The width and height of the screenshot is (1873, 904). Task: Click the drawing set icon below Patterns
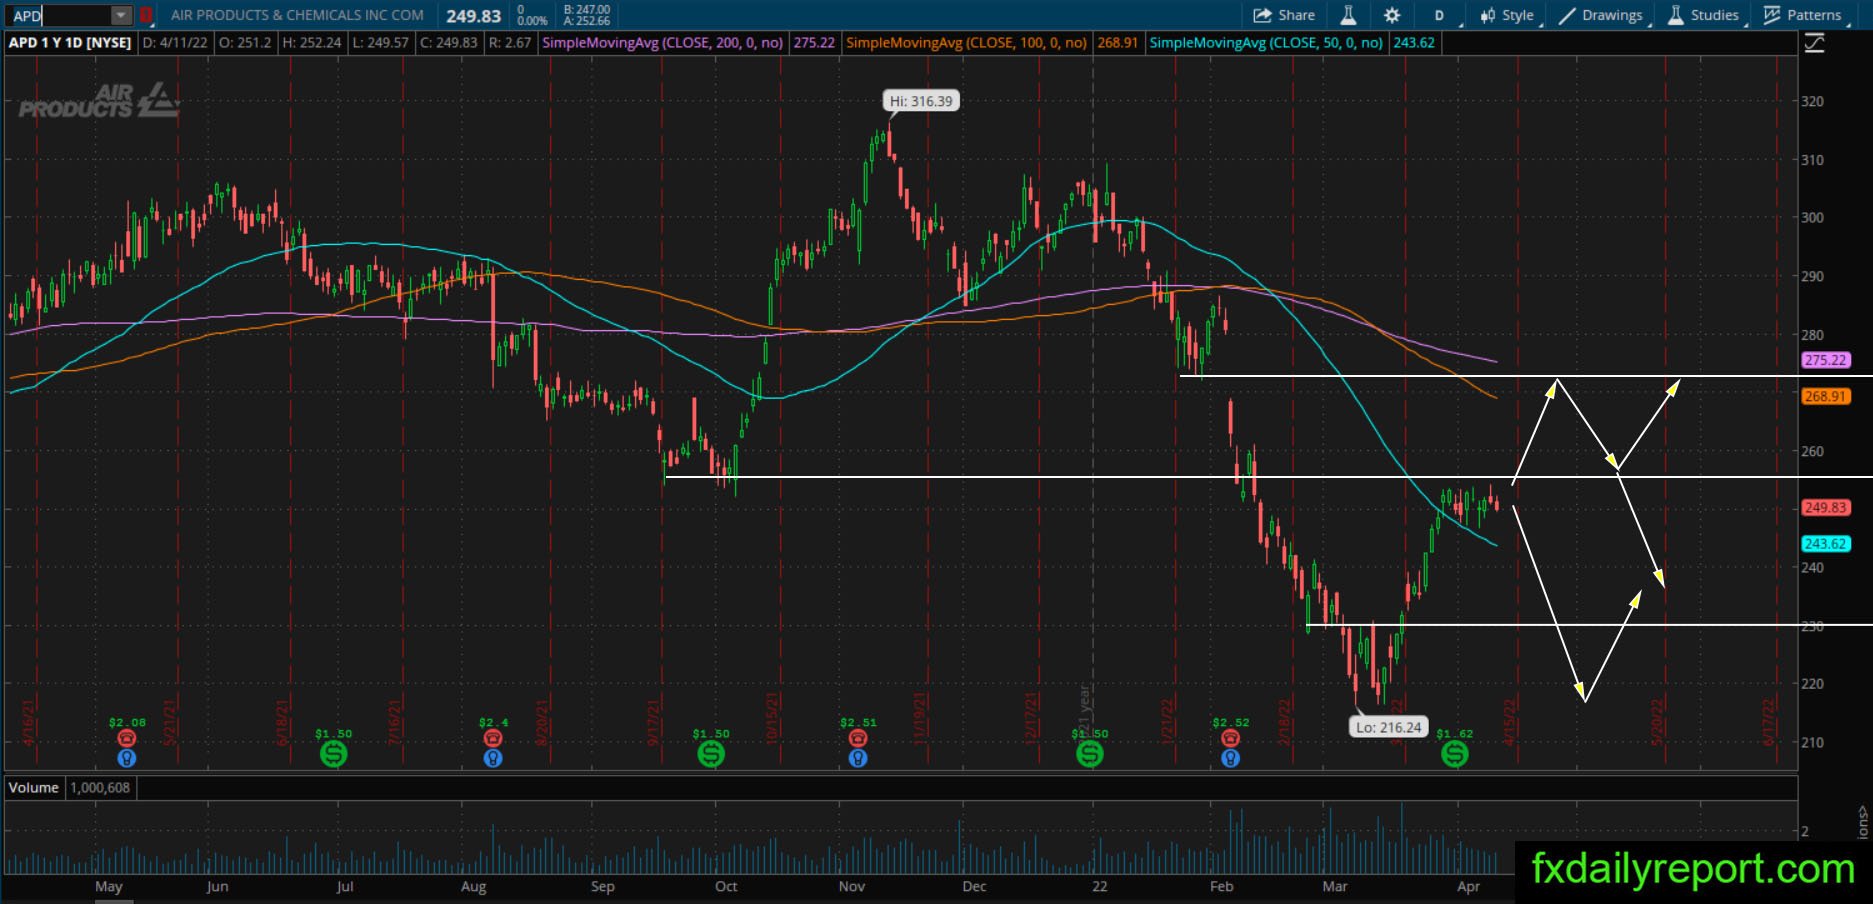coord(1813,43)
